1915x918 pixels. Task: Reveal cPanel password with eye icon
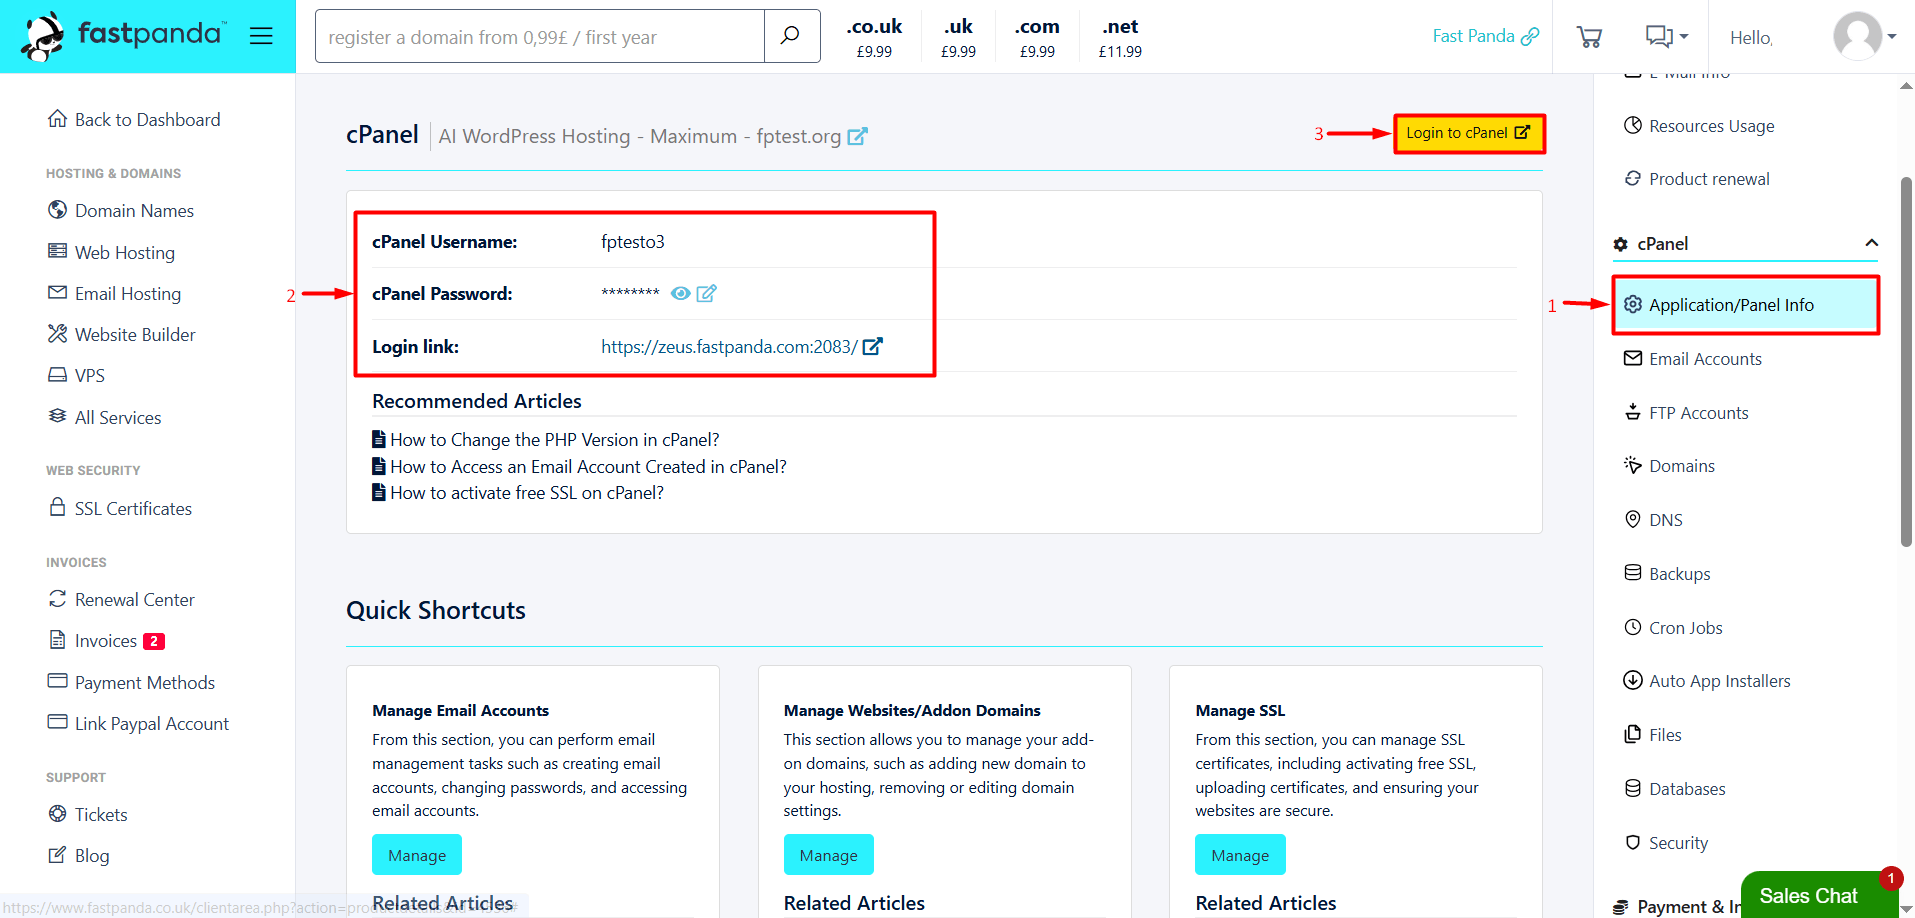coord(680,293)
